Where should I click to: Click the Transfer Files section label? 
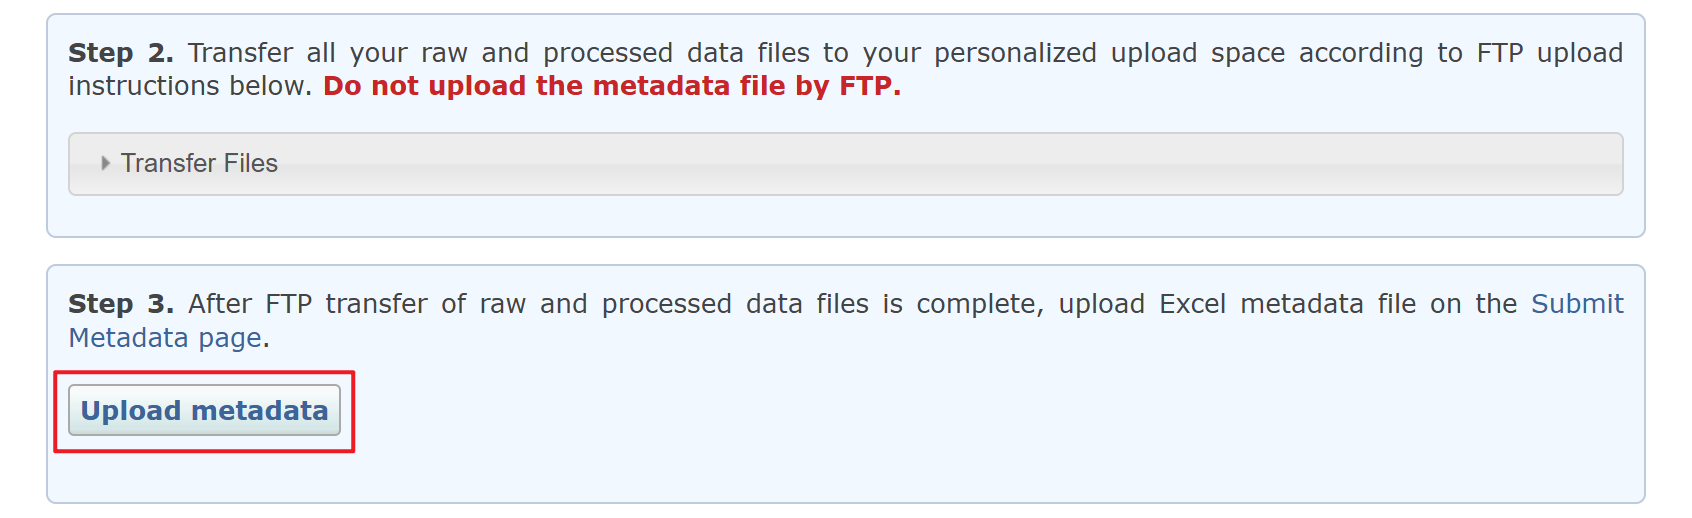coord(199,163)
